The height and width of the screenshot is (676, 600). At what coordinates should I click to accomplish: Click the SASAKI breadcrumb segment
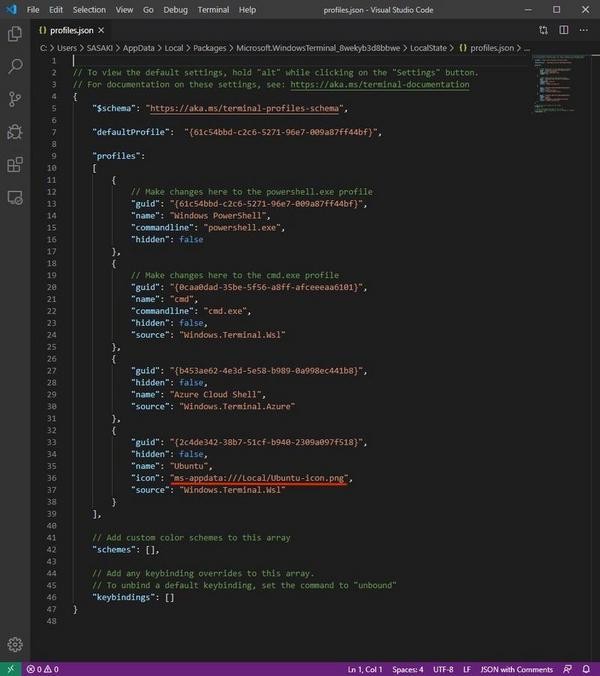(100, 48)
